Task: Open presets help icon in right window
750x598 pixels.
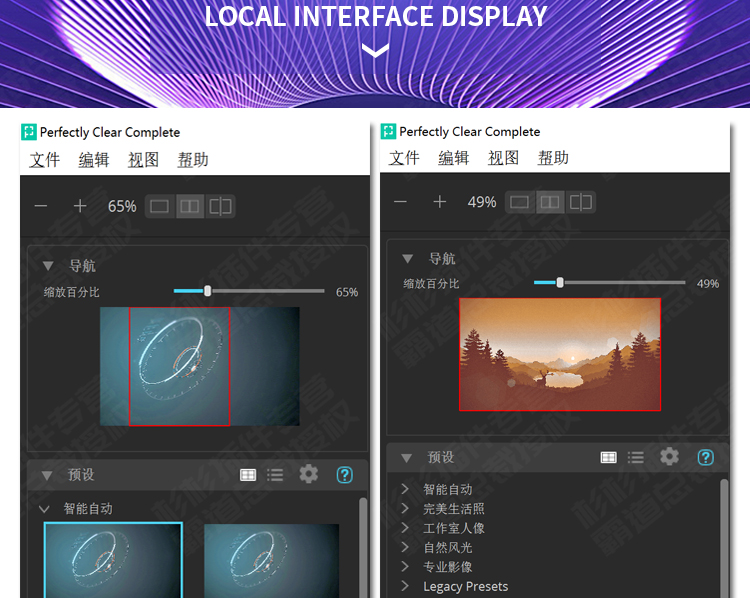Action: (706, 457)
